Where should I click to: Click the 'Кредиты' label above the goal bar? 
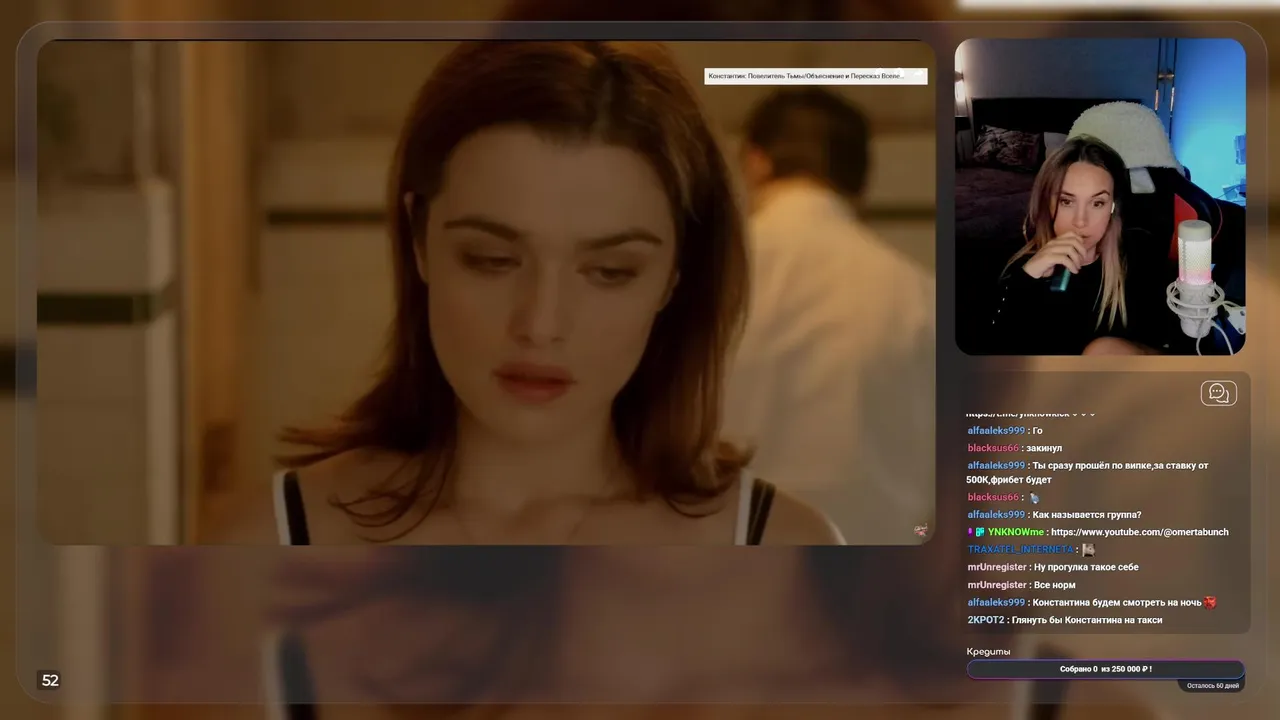pos(988,651)
